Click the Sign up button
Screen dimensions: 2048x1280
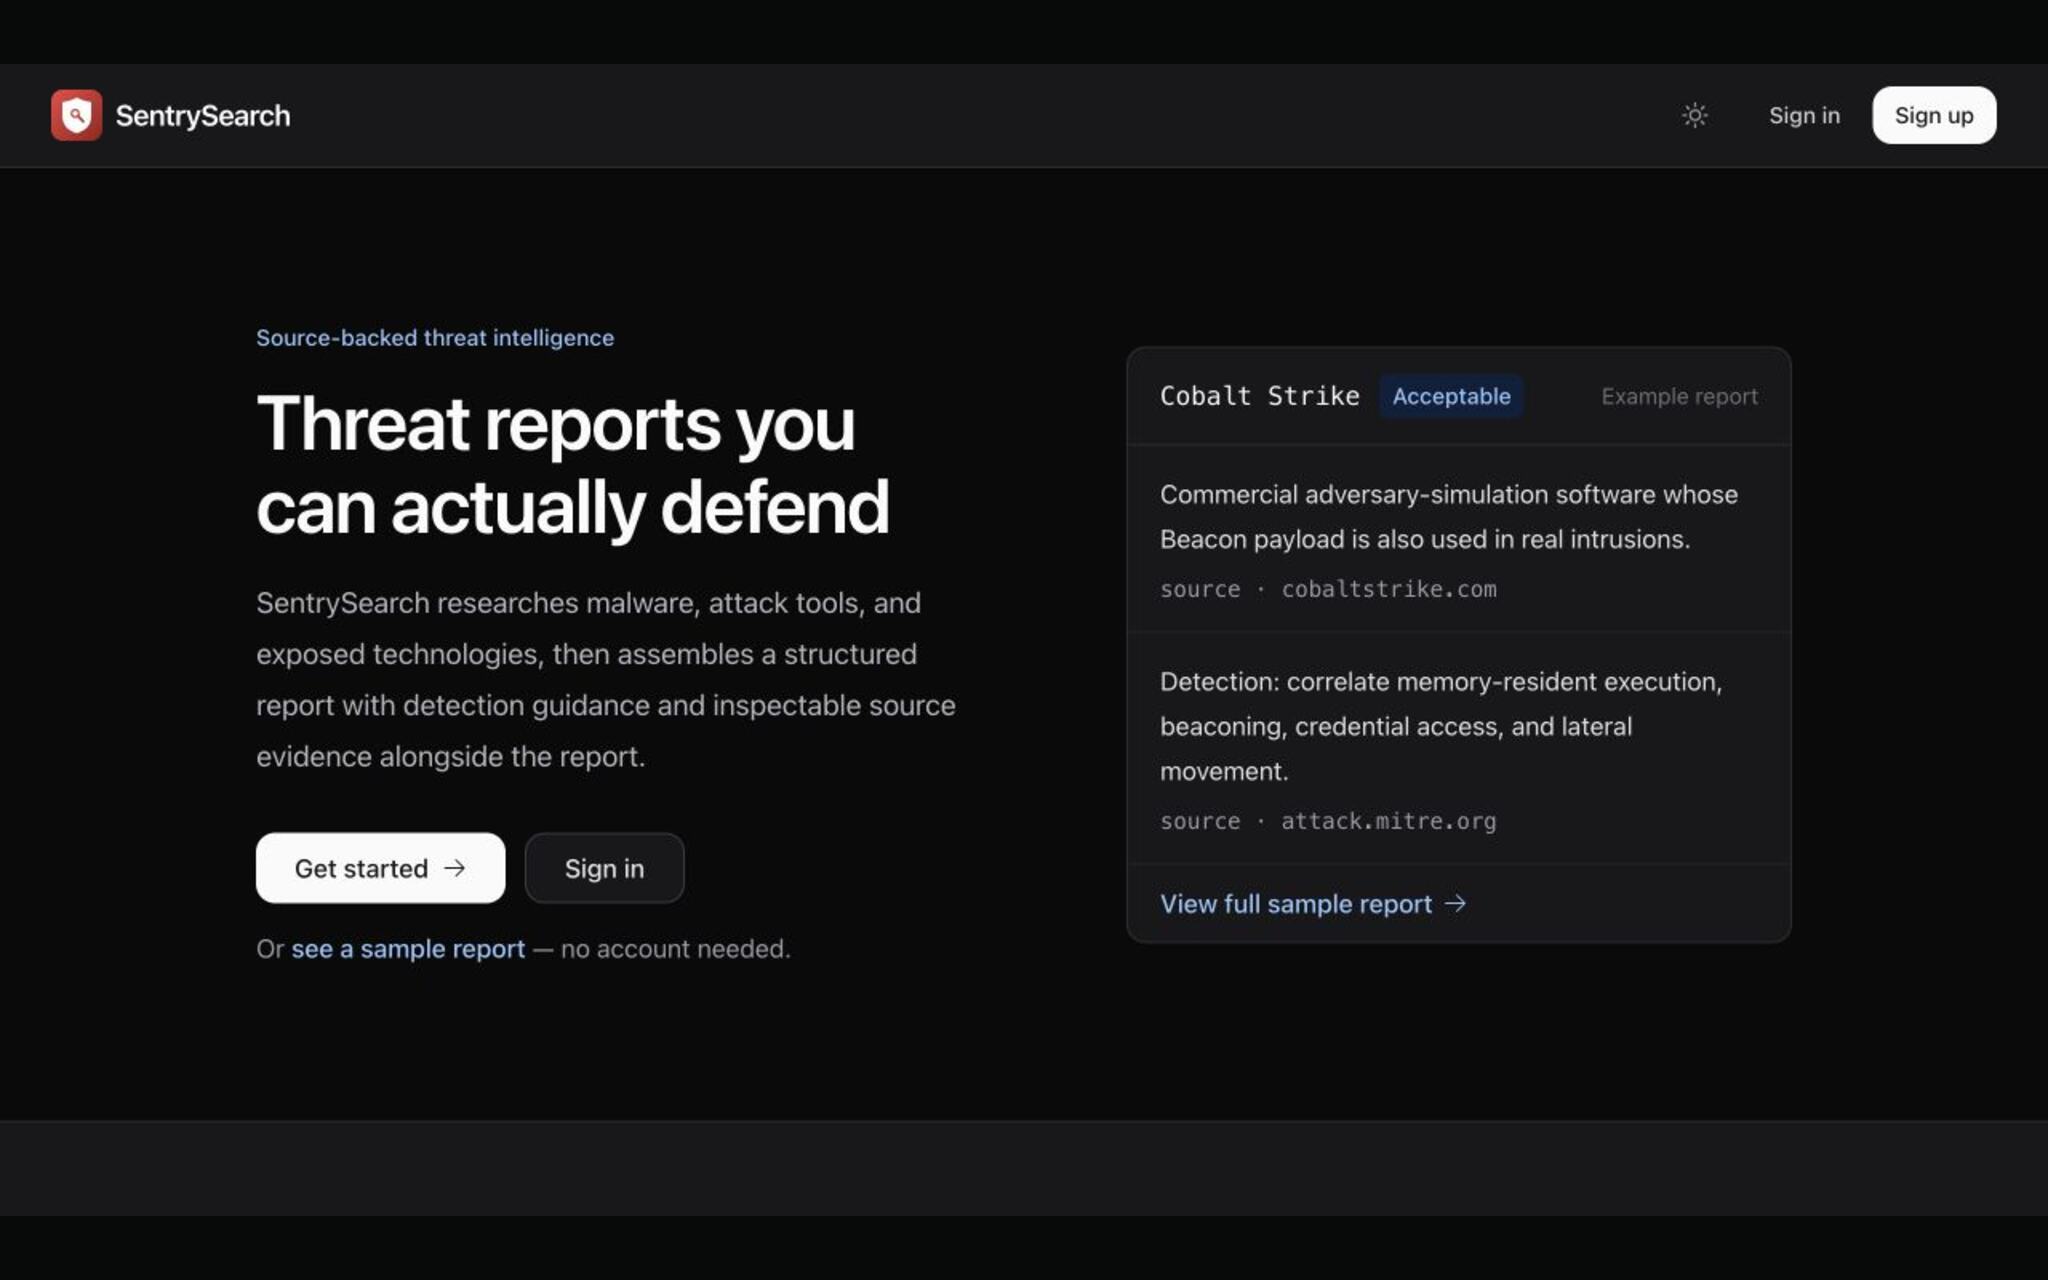click(x=1934, y=115)
